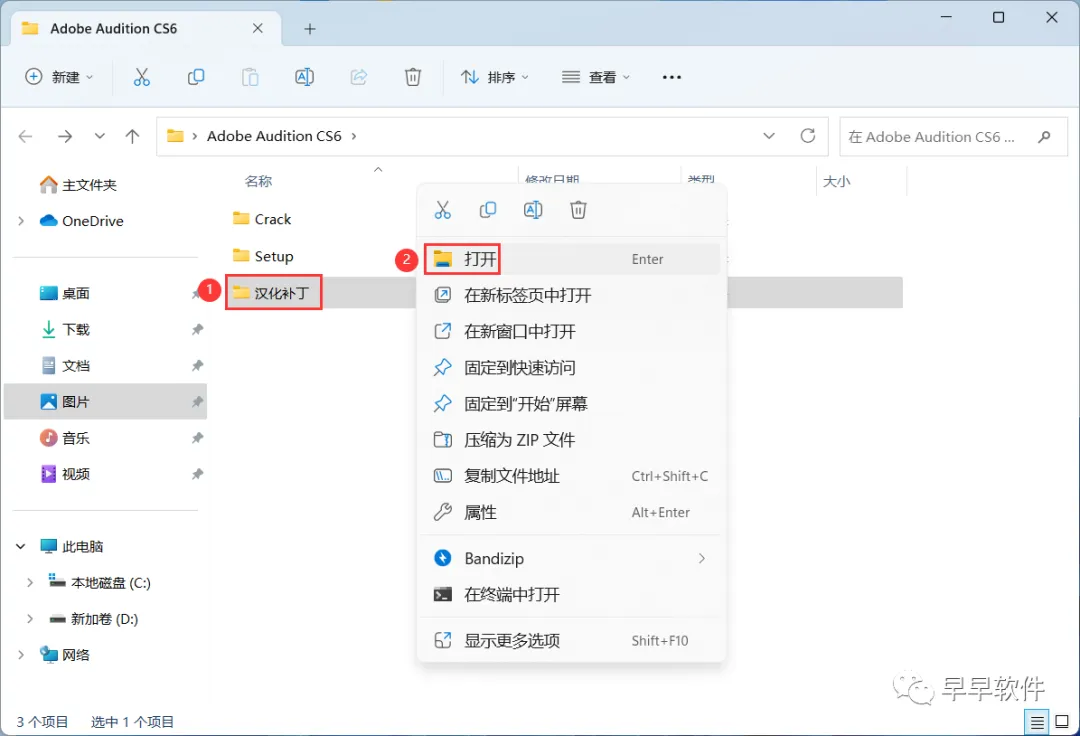Close the Adobe Audition CS6 tab
This screenshot has width=1080, height=736.
258,28
